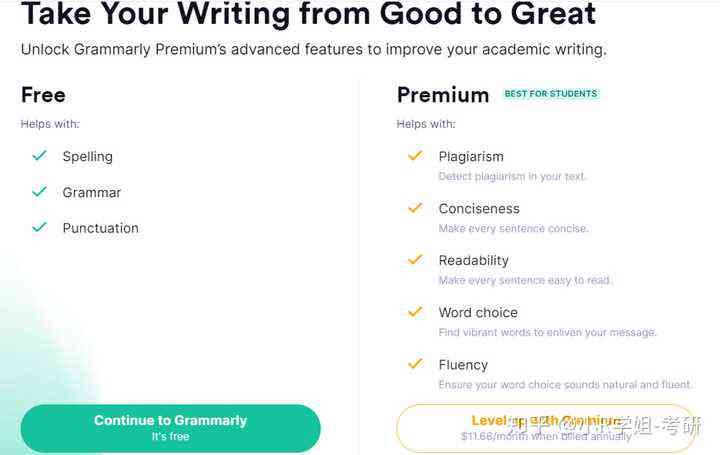The image size is (720, 455).
Task: Click the orange checkmark beside Conciseness
Action: [x=415, y=208]
